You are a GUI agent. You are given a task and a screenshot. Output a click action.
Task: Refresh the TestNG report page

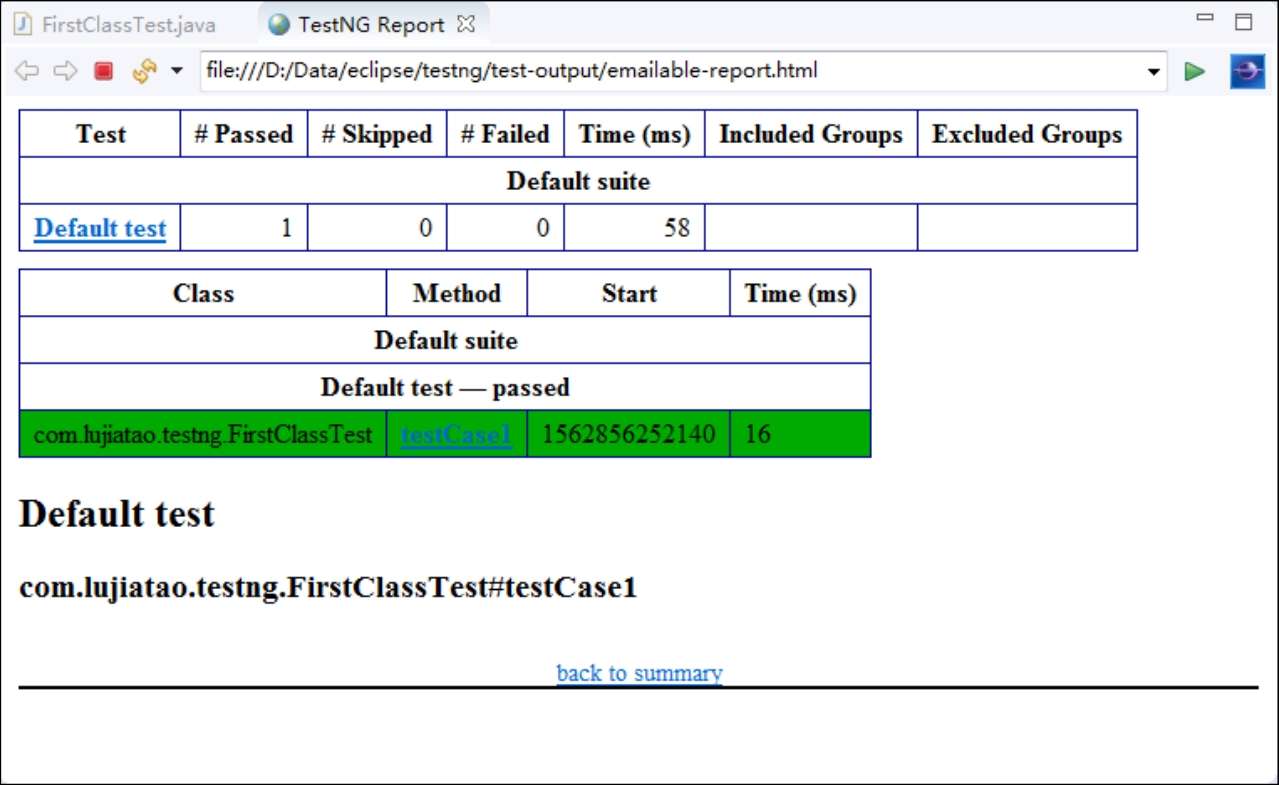pyautogui.click(x=145, y=71)
